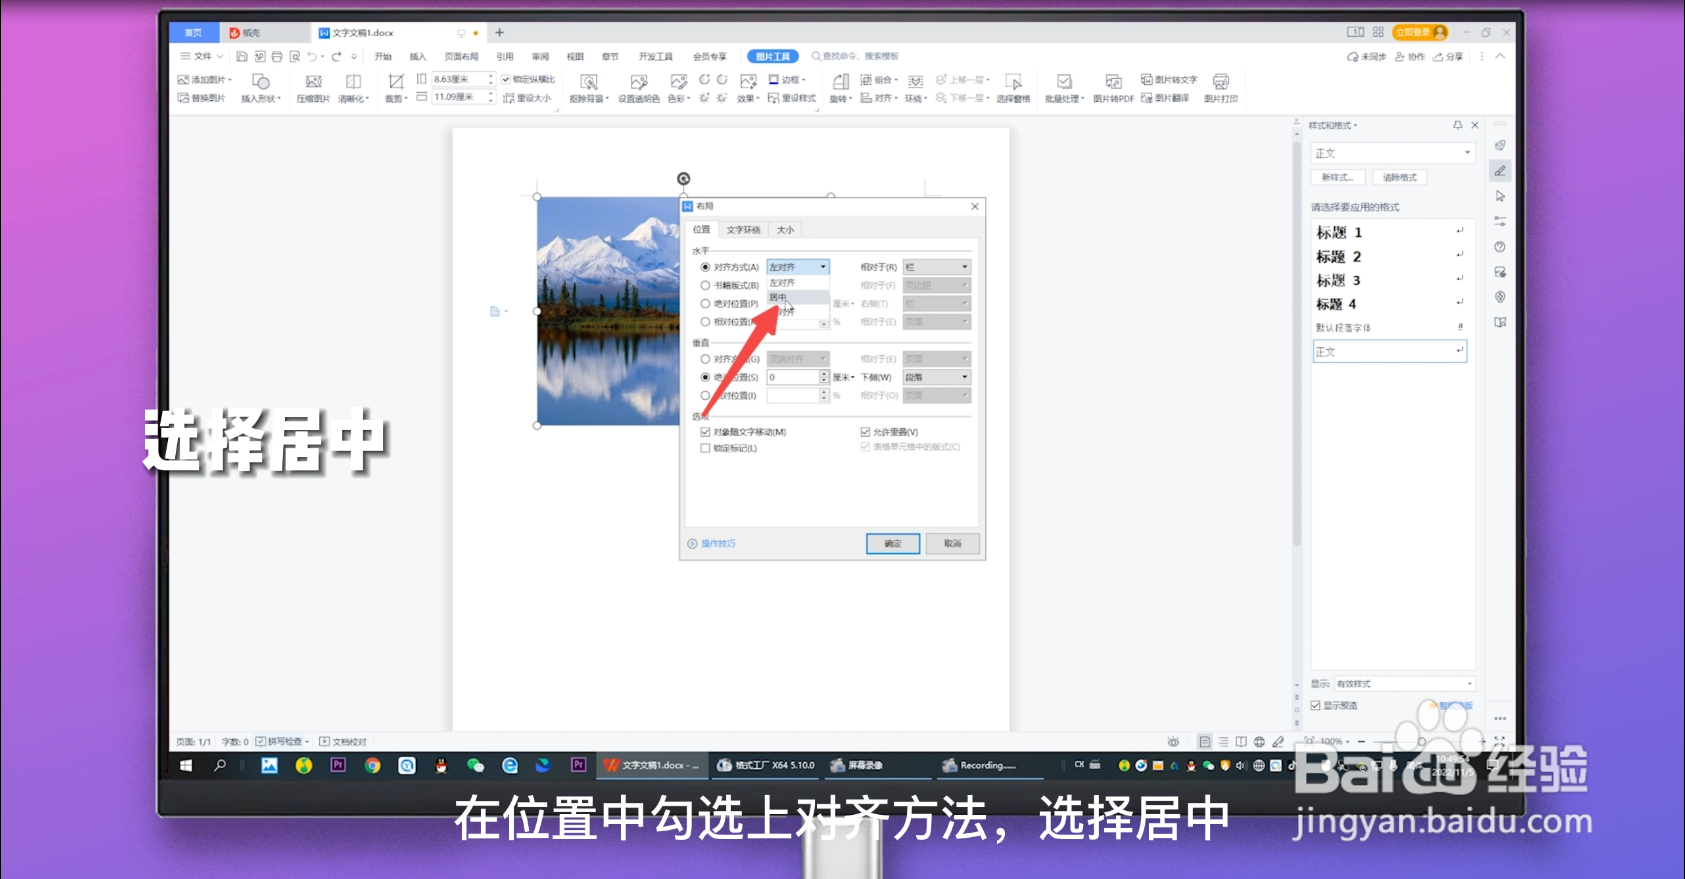Image resolution: width=1685 pixels, height=879 pixels.
Task: Click the 文字文稿1.docx taskbar item
Action: point(653,766)
